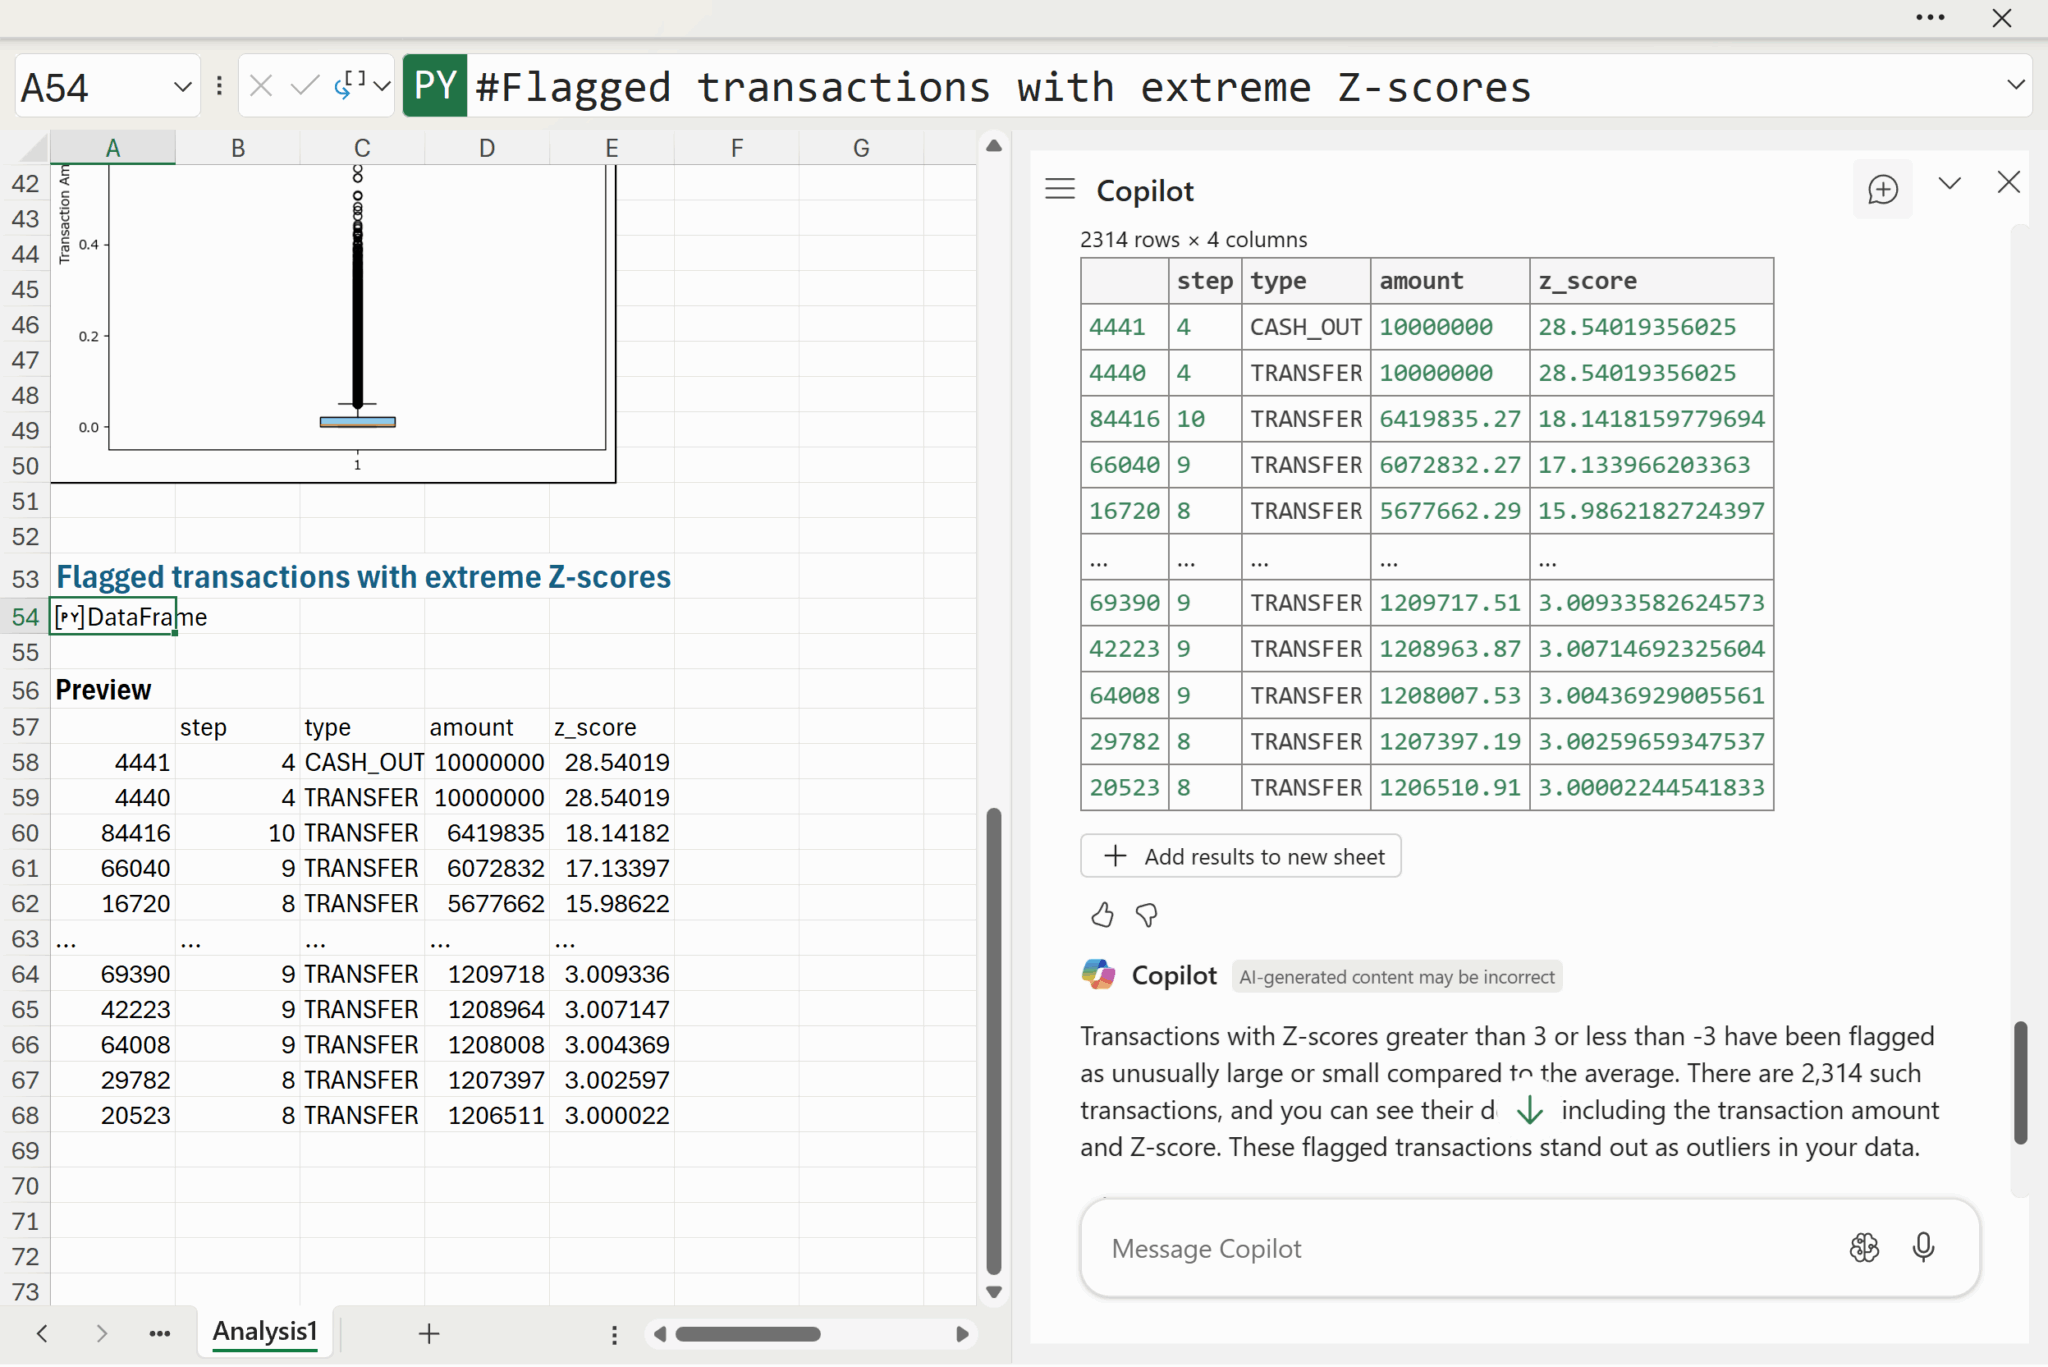
Task: Click the horizontal scrollbar thumb
Action: (747, 1334)
